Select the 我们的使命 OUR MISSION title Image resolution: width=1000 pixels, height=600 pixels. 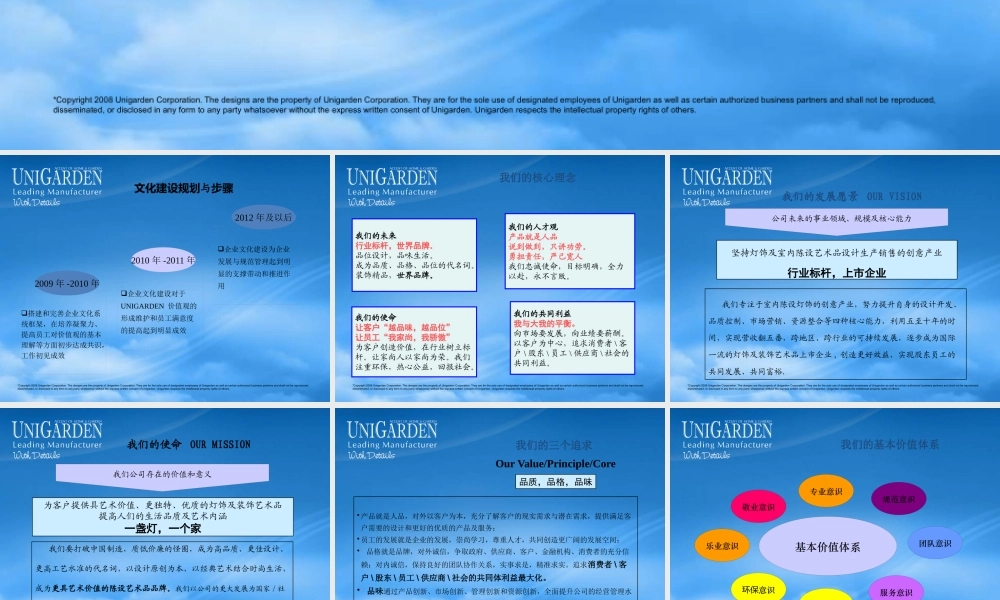189,444
